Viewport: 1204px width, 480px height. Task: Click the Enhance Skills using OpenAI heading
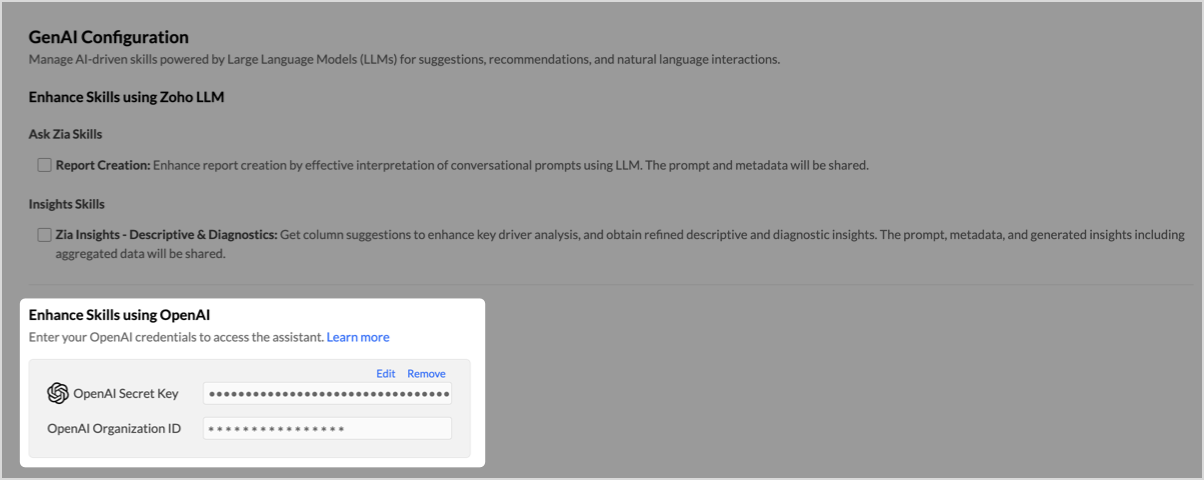[x=119, y=315]
